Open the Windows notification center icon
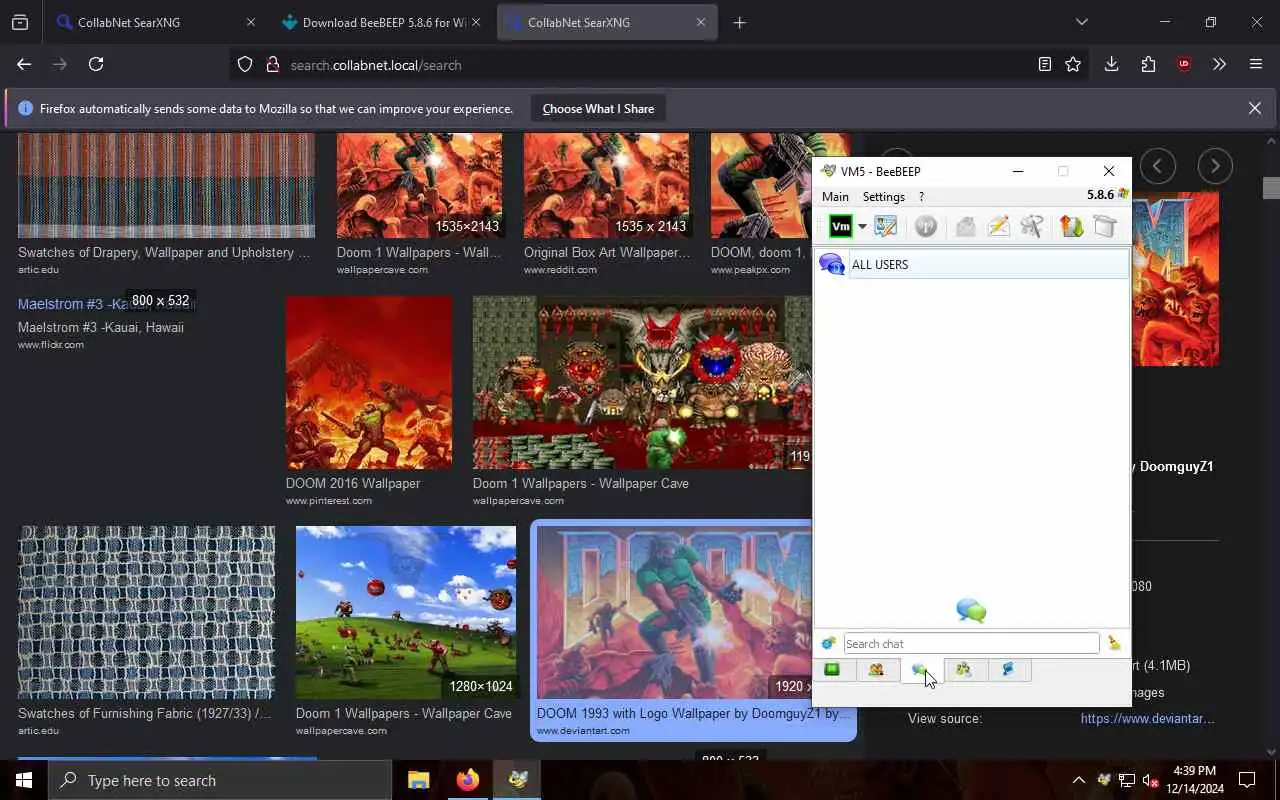The image size is (1280, 800). [x=1247, y=780]
